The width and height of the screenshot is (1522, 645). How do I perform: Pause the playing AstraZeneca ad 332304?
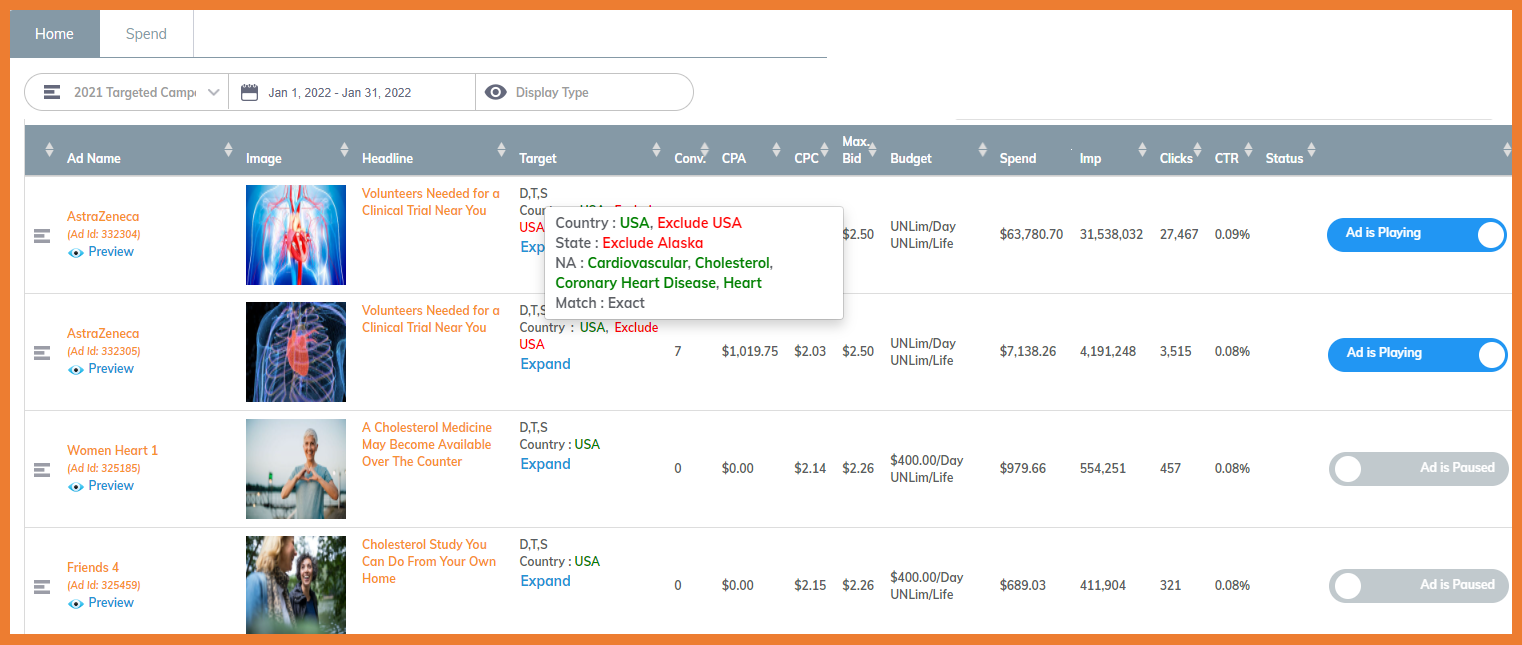(x=1417, y=235)
